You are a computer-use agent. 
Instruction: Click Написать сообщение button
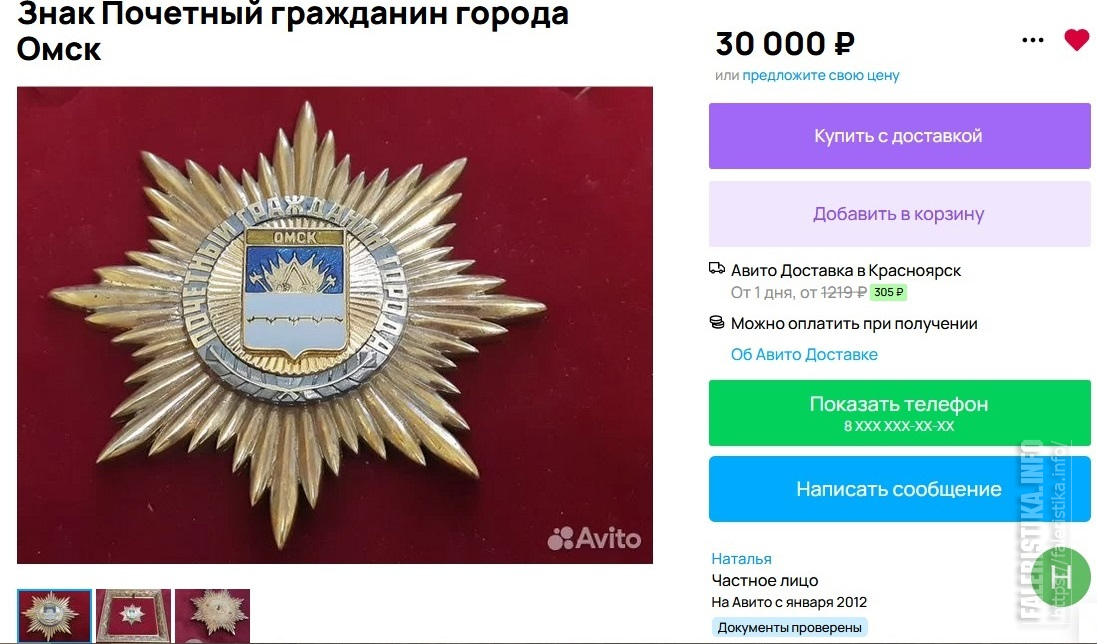tap(900, 489)
